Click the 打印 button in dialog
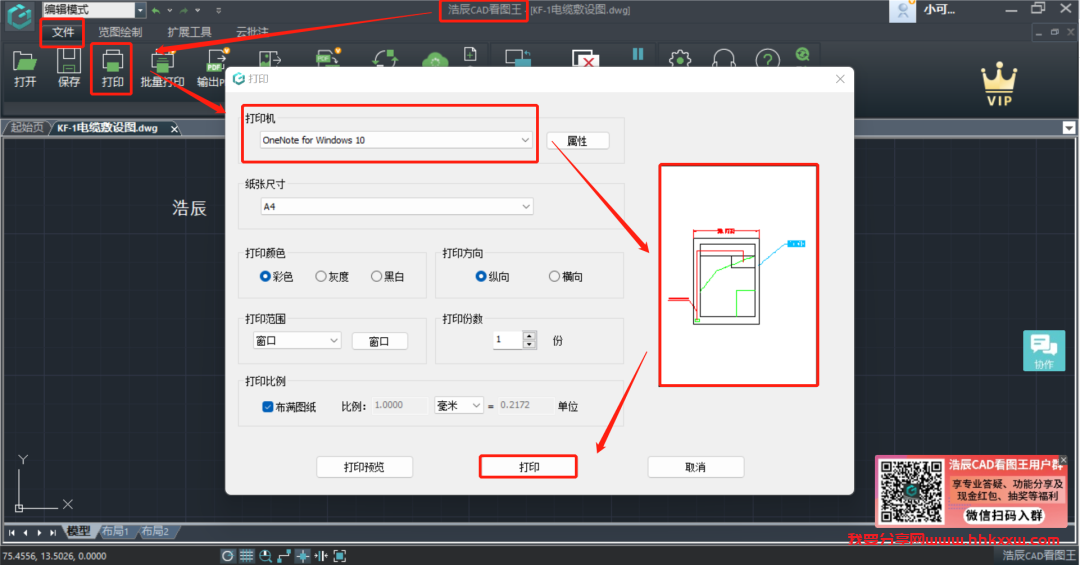The image size is (1080, 565). coord(528,467)
